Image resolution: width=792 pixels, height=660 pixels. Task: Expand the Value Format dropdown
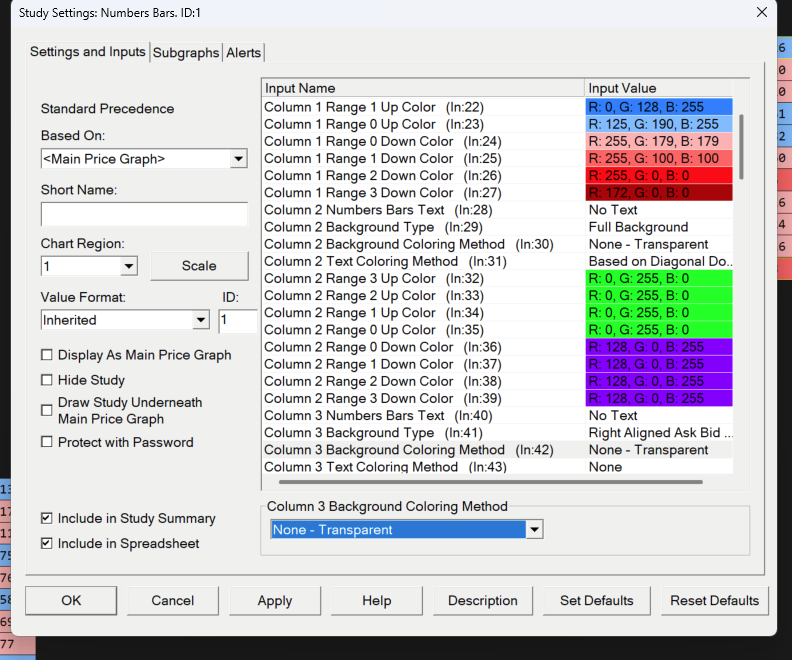point(199,320)
